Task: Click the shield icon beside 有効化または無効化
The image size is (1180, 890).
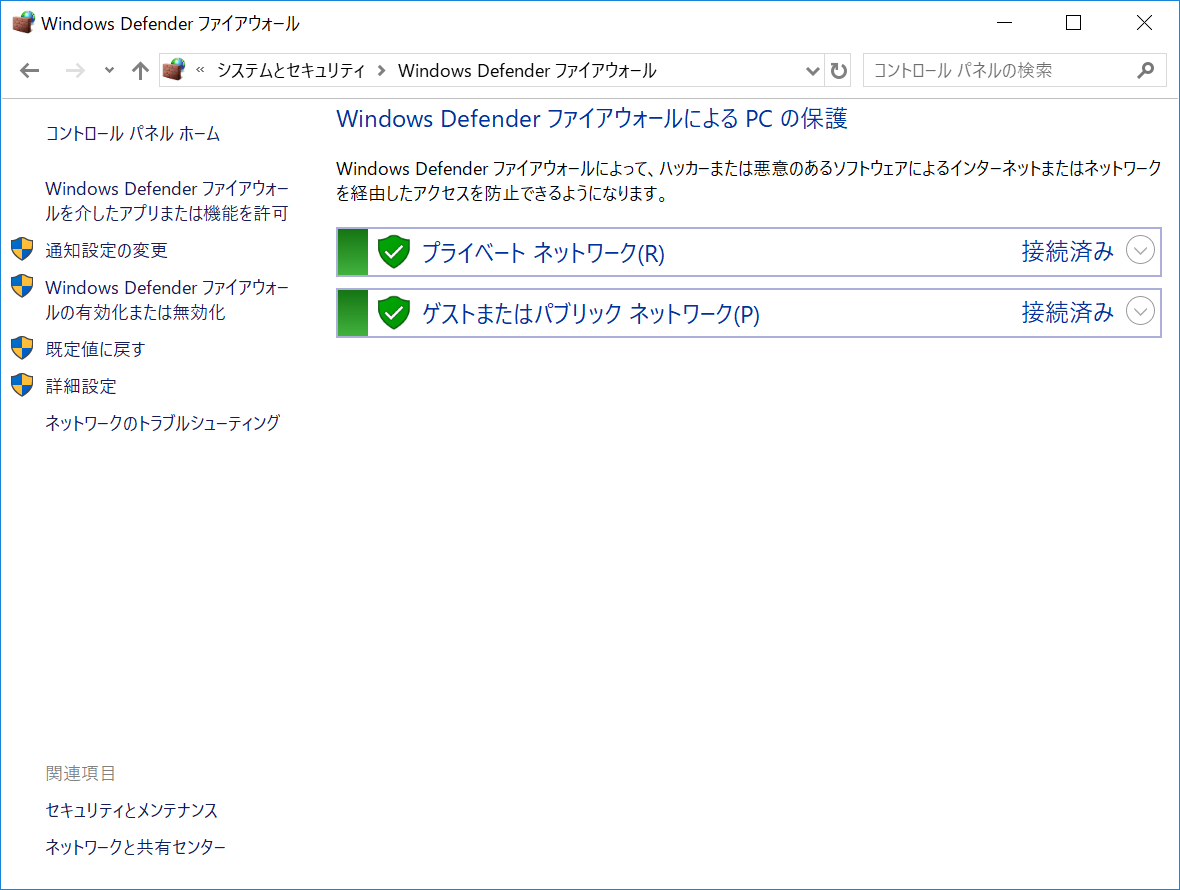Action: click(x=23, y=286)
